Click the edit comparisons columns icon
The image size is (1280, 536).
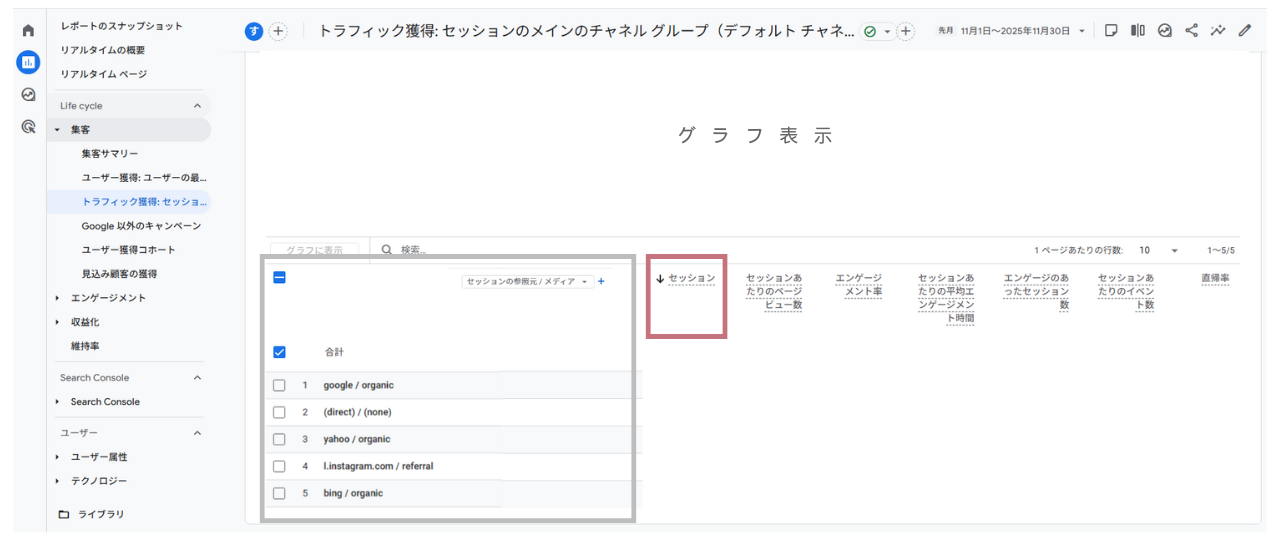click(1138, 31)
